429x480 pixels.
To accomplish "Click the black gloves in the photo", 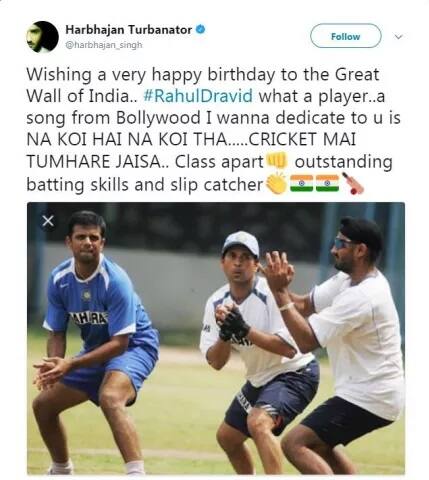I will [233, 323].
